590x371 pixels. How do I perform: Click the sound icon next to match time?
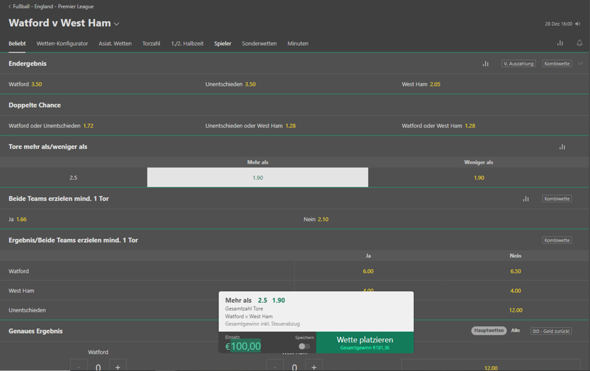pos(577,24)
